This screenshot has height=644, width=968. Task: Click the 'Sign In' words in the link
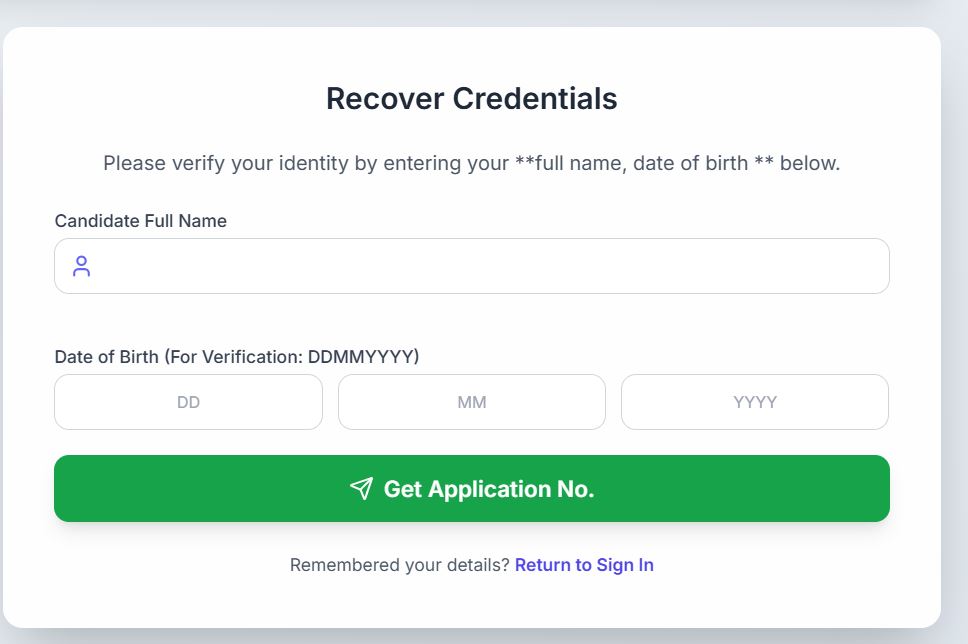pos(625,565)
